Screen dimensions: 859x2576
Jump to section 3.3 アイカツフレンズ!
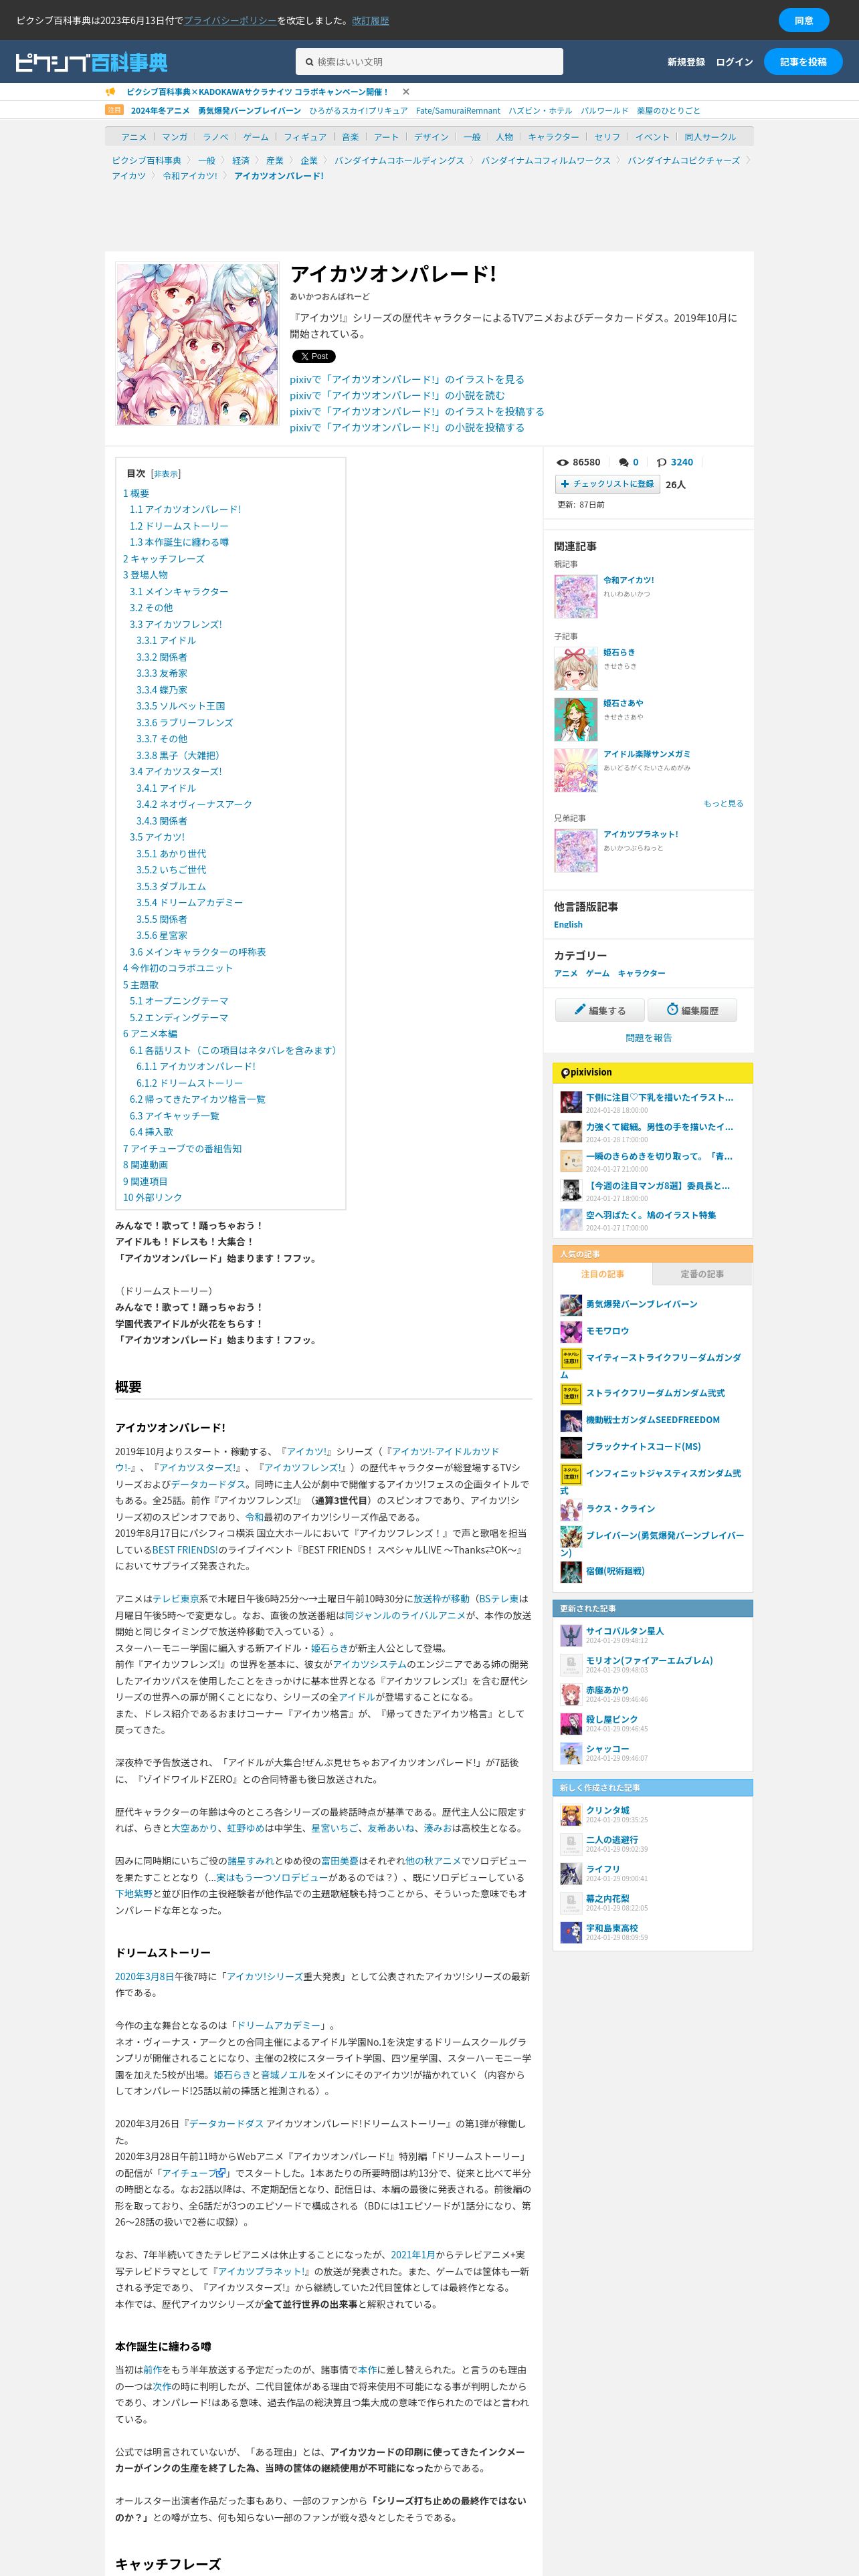tap(176, 624)
